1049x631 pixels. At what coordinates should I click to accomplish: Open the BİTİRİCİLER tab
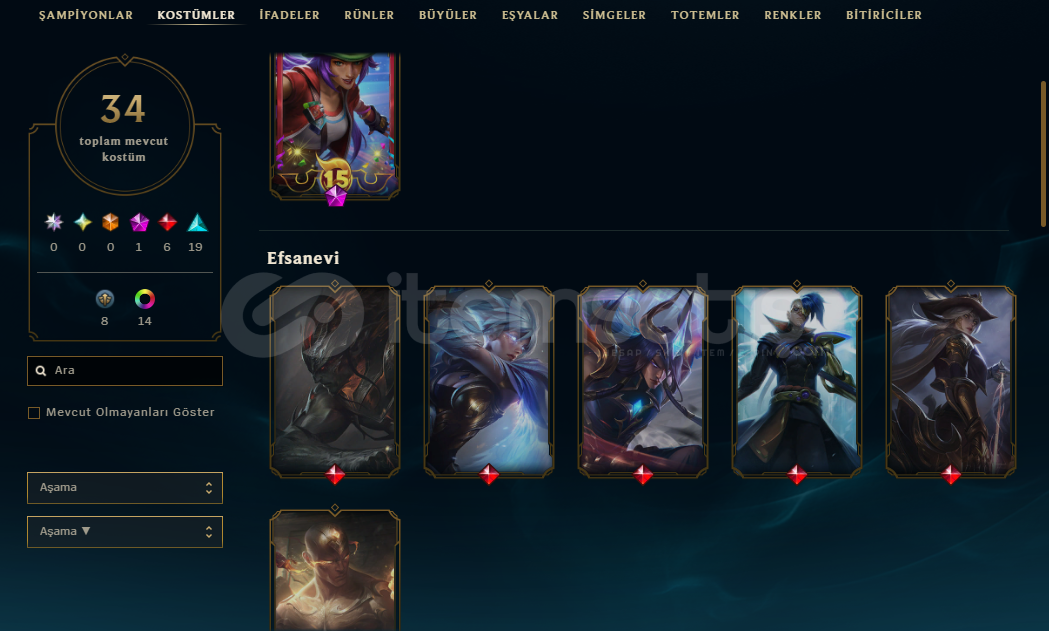pyautogui.click(x=884, y=15)
